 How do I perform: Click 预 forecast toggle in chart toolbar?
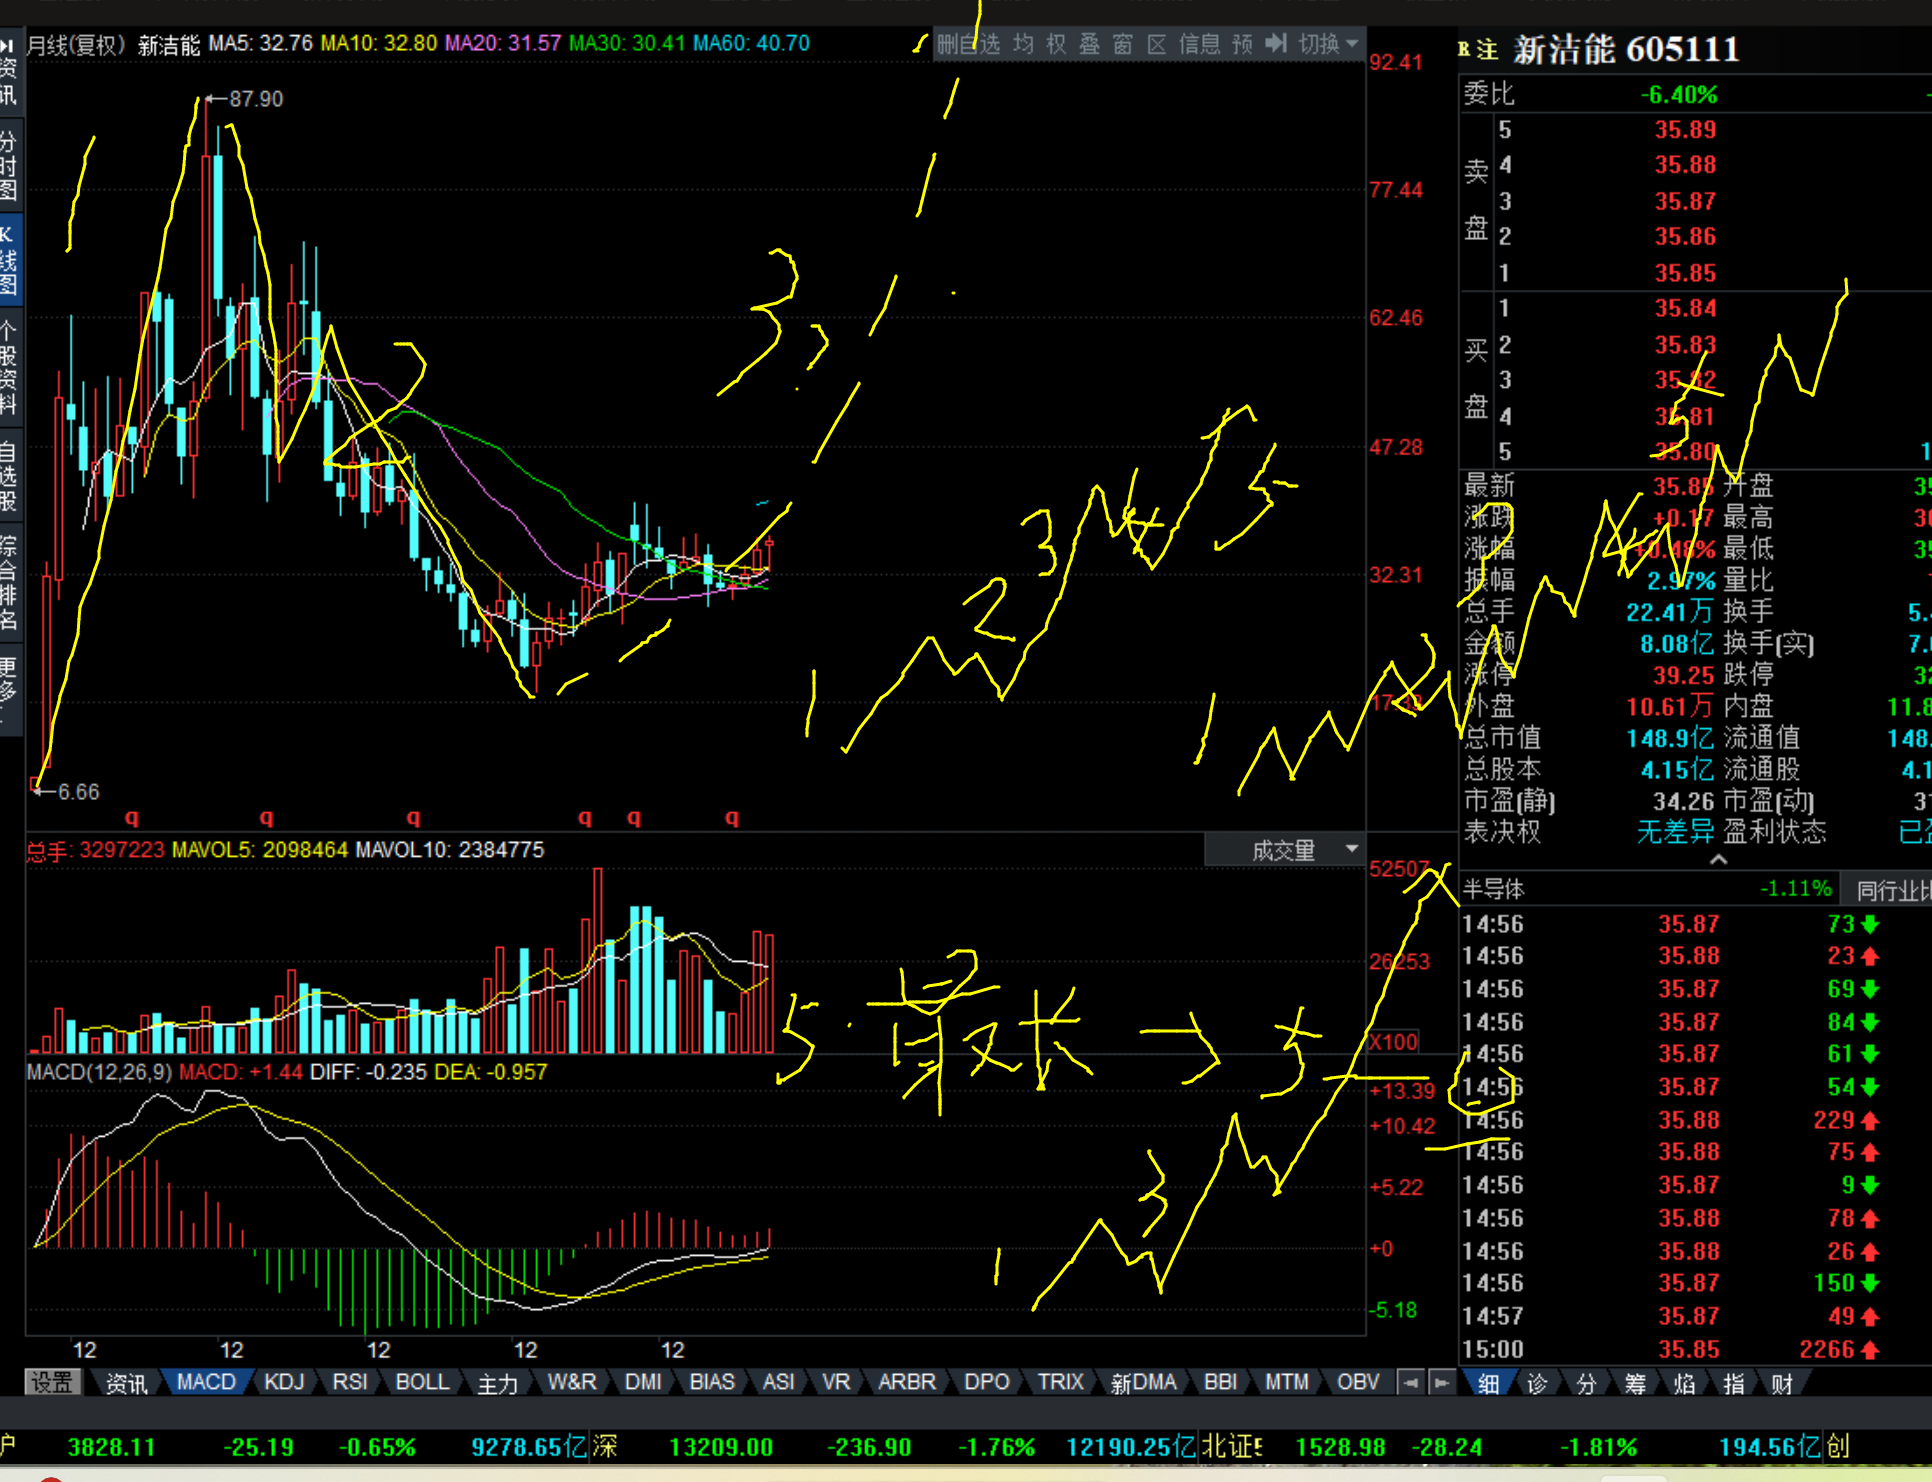click(x=1242, y=44)
